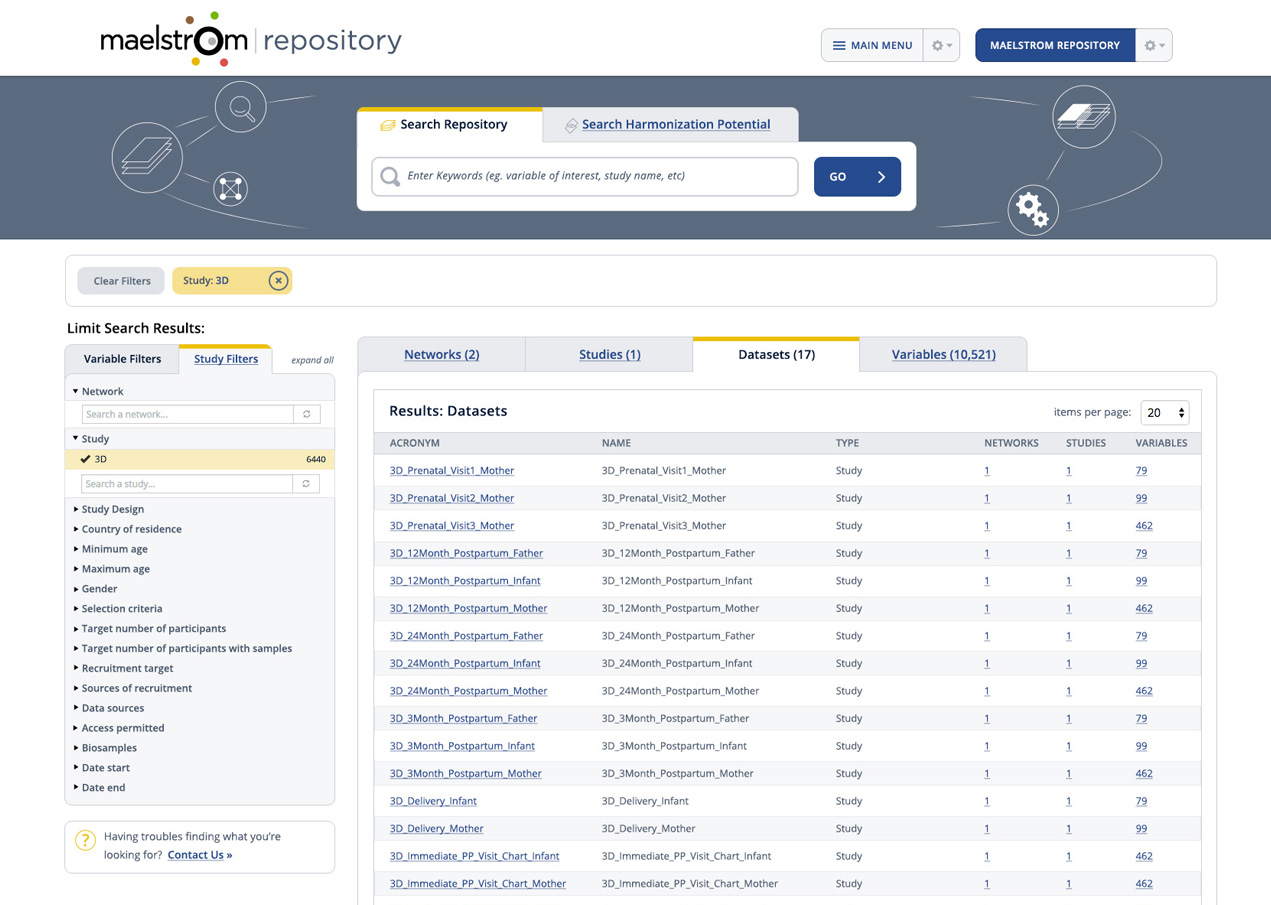Click the question mark help icon
Image resolution: width=1271 pixels, height=905 pixels.
85,841
